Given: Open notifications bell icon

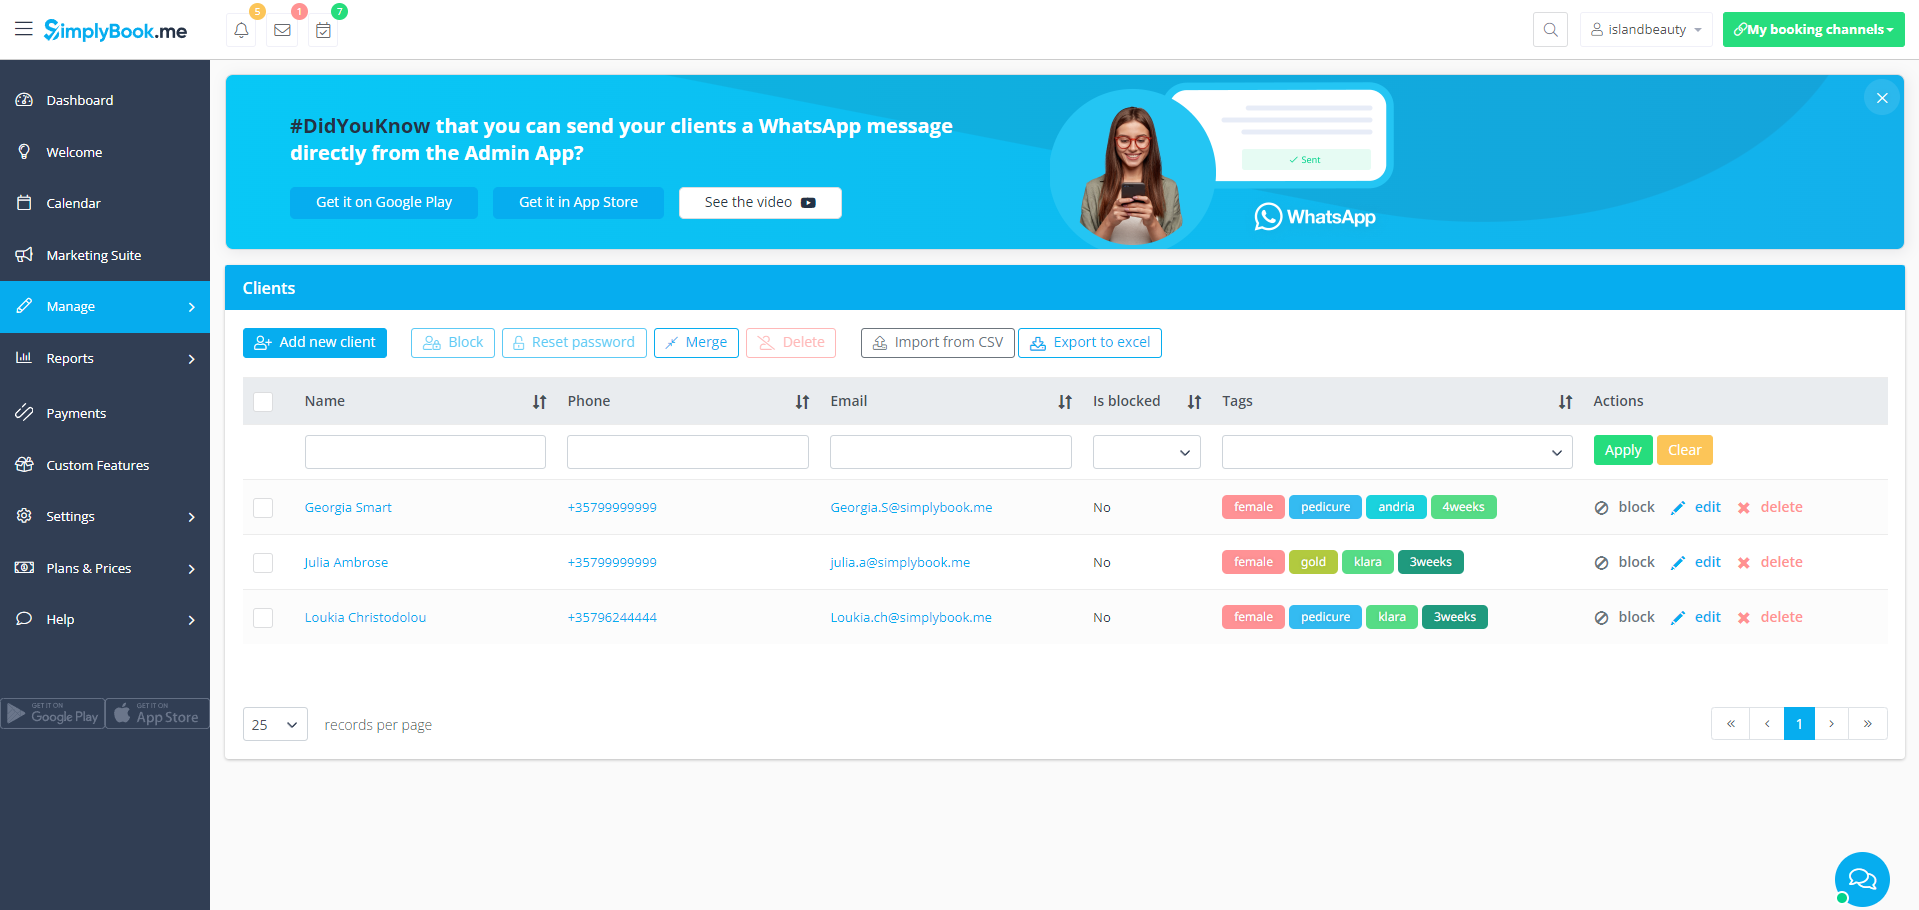Looking at the screenshot, I should [241, 30].
